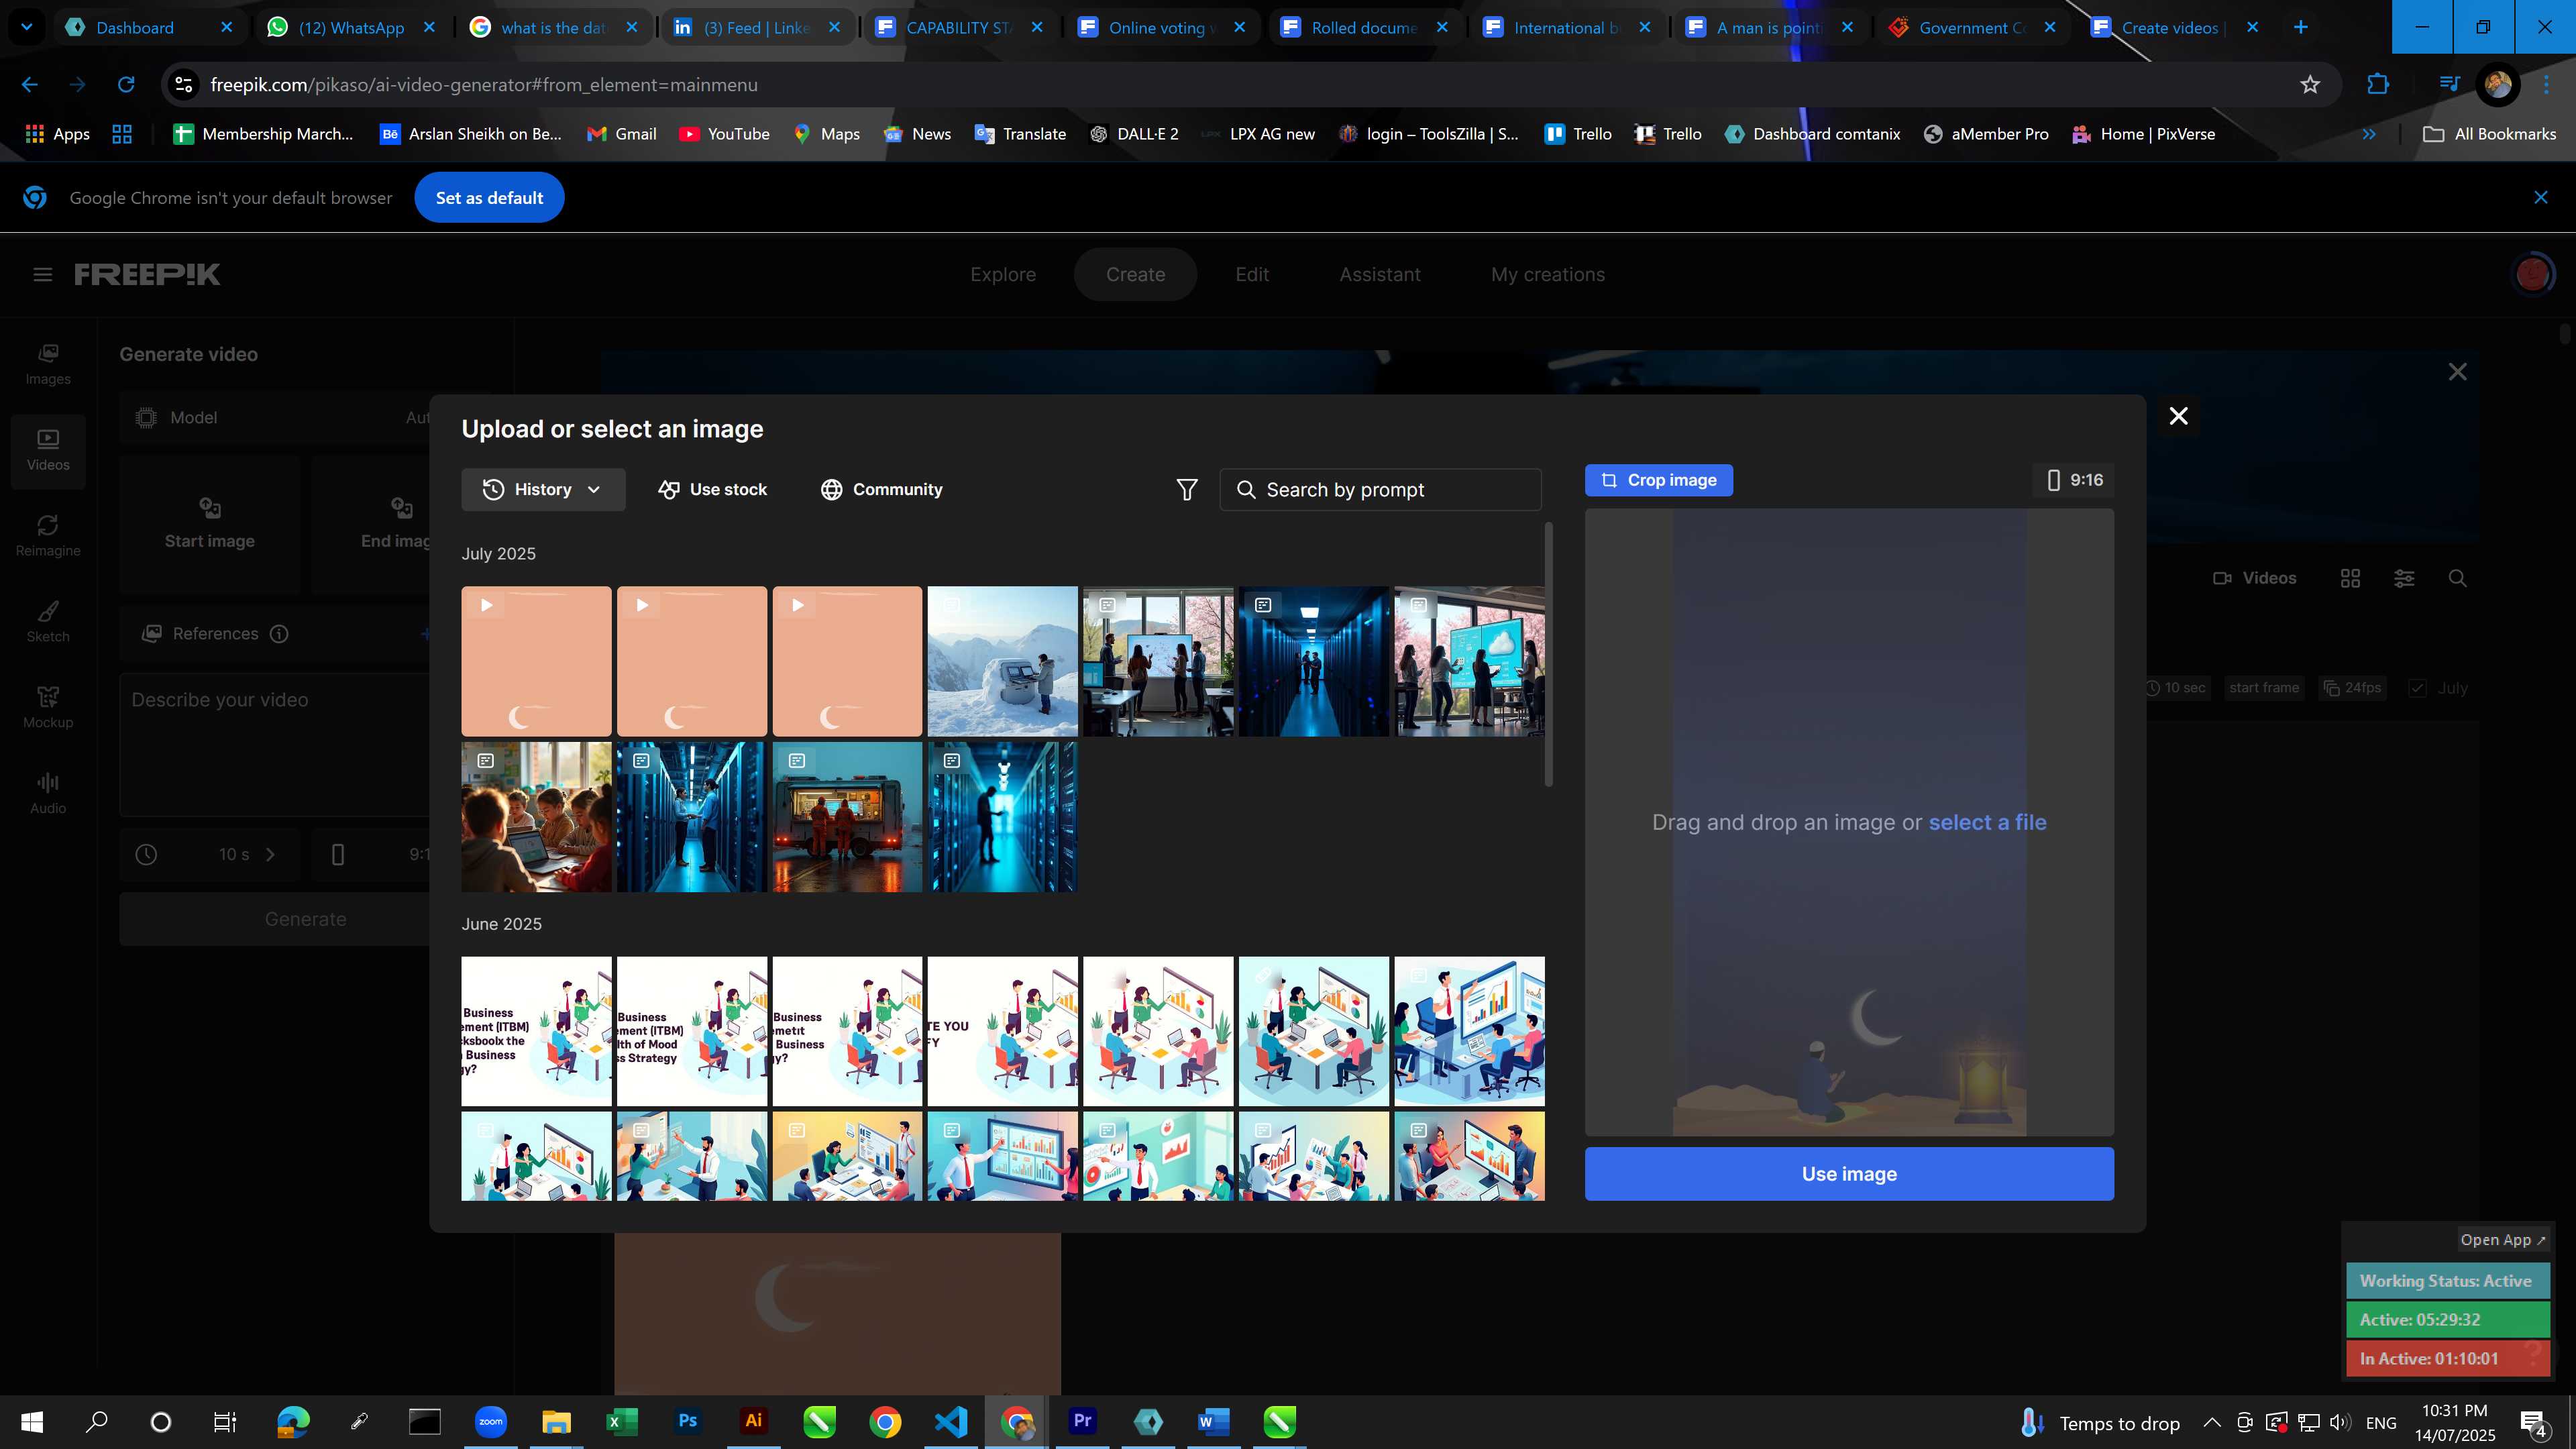2576x1449 pixels.
Task: Open the Chrome extensions puzzle icon
Action: coord(2378,85)
